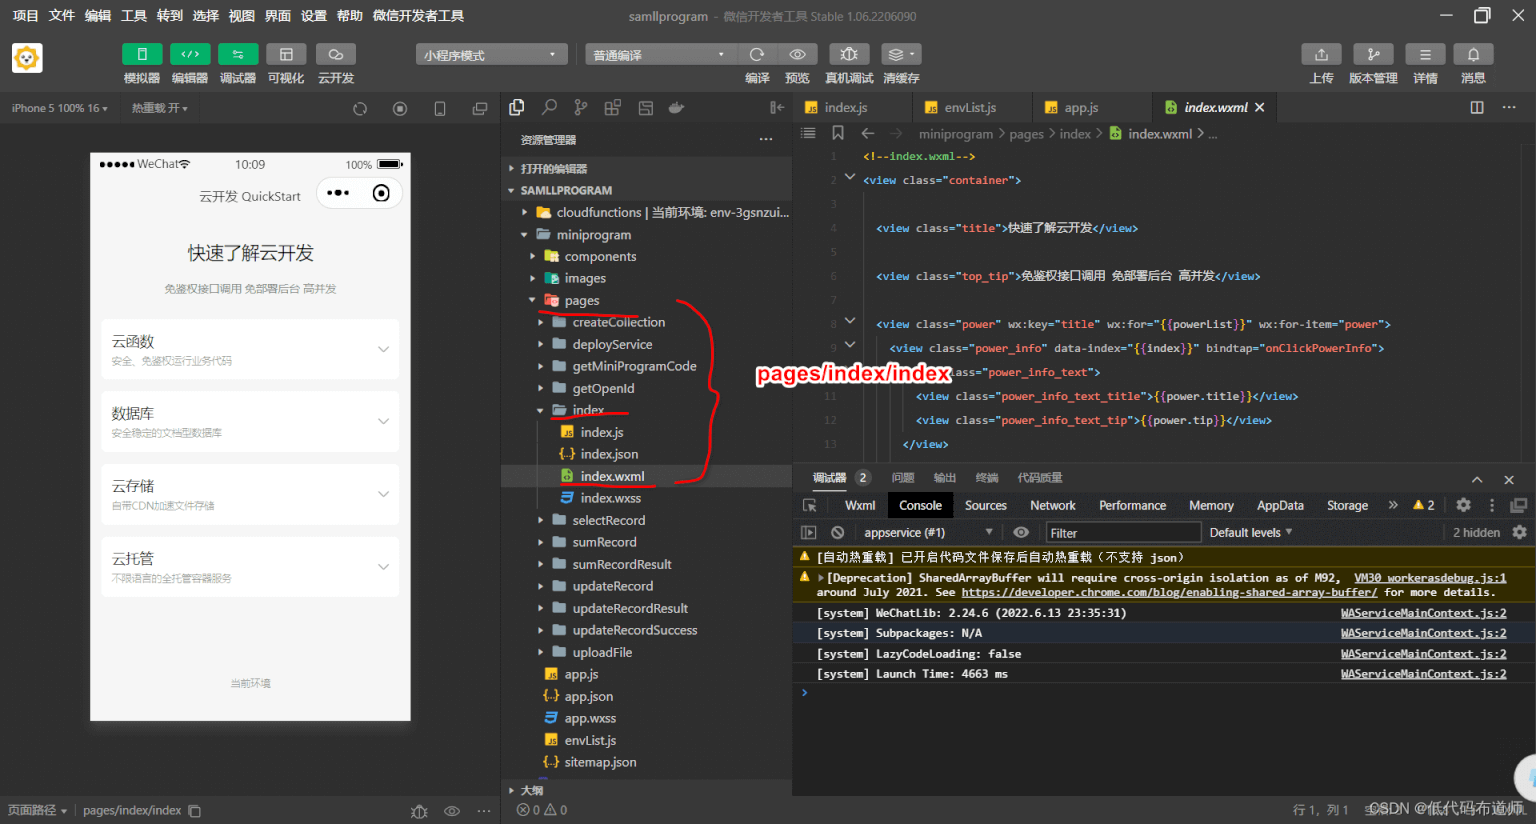This screenshot has width=1536, height=824.
Task: Click the simulator stop record icon
Action: pos(400,108)
